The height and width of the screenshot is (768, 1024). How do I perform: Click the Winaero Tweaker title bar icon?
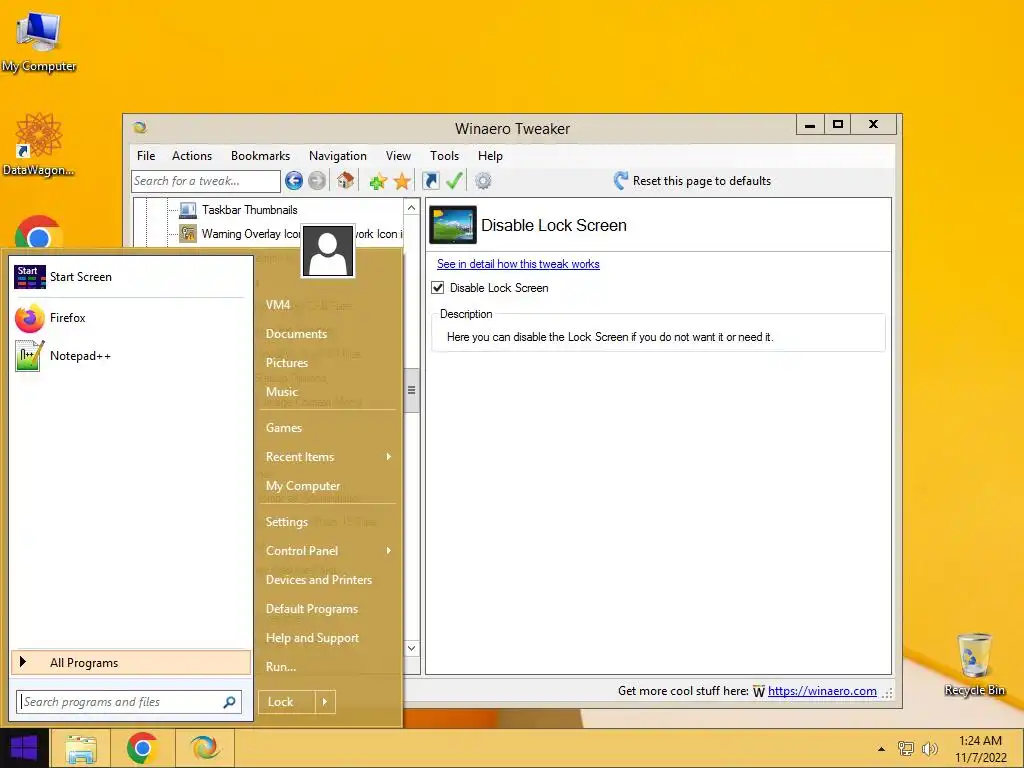click(140, 127)
